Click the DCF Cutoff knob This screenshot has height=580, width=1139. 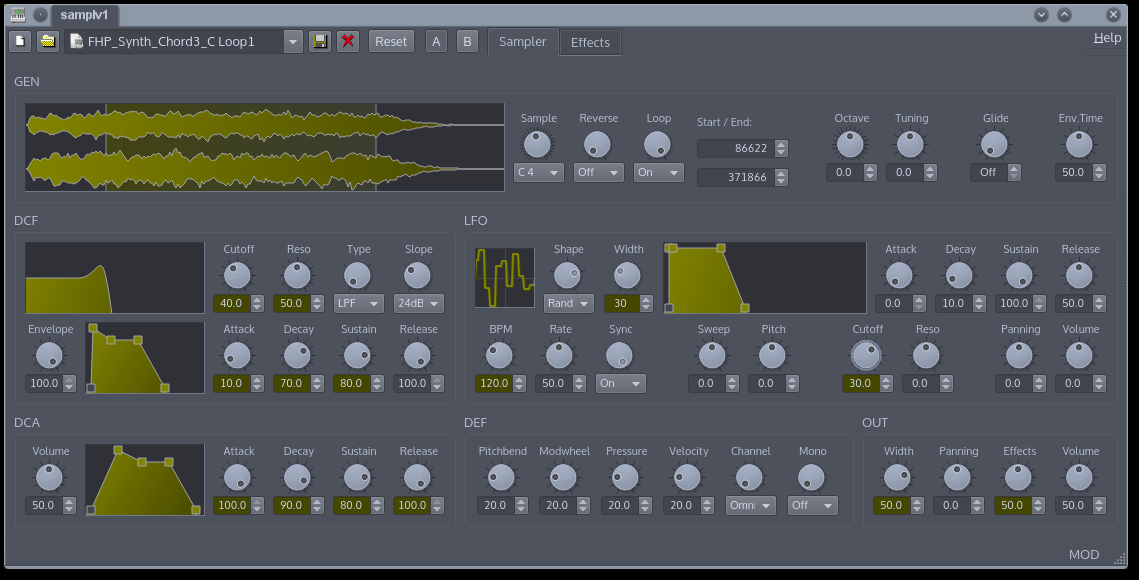(238, 275)
